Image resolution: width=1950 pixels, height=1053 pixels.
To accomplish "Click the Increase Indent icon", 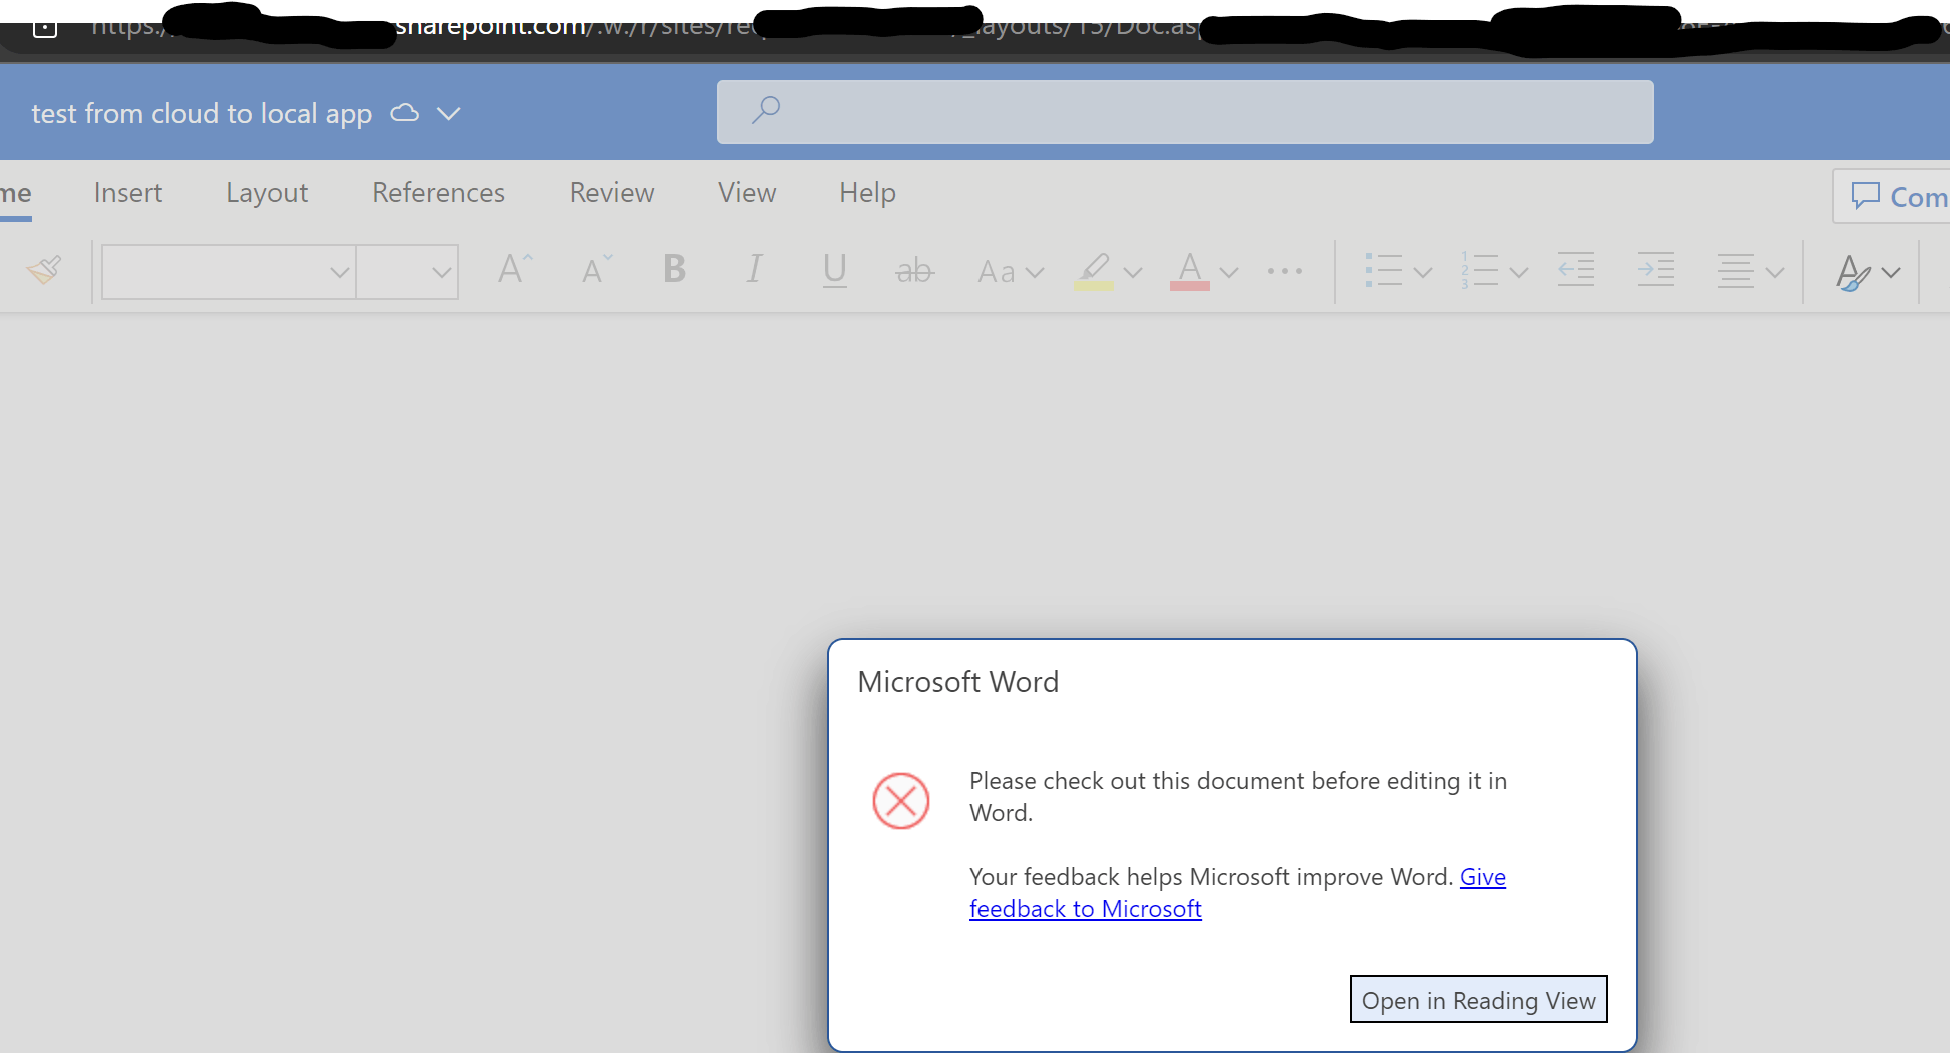I will [x=1655, y=270].
